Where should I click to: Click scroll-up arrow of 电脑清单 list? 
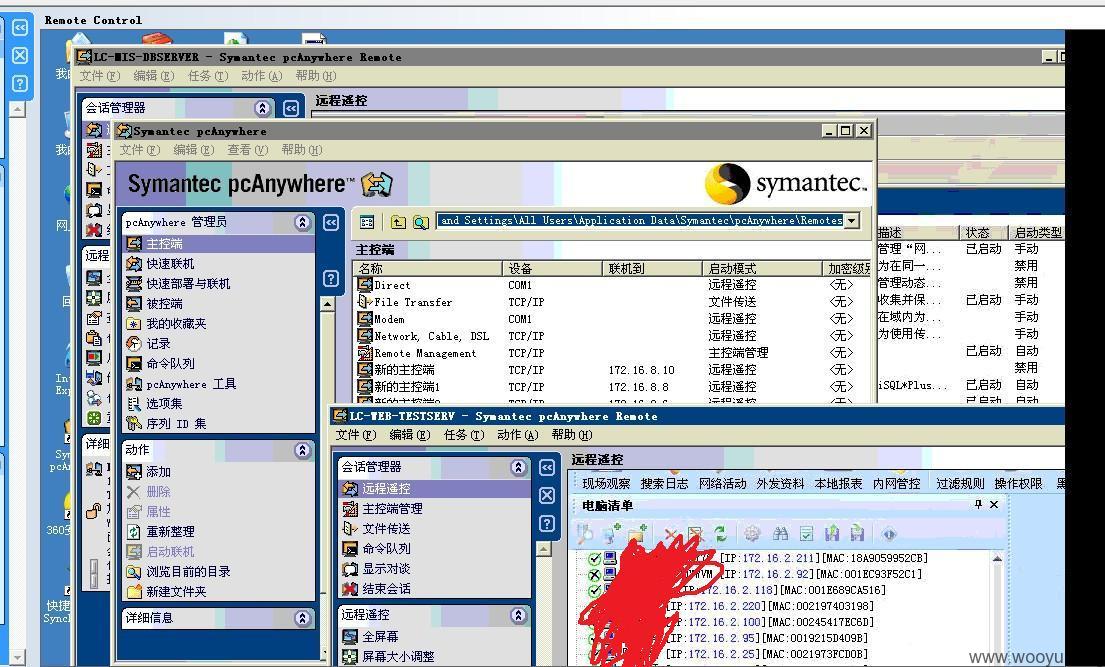tap(997, 558)
